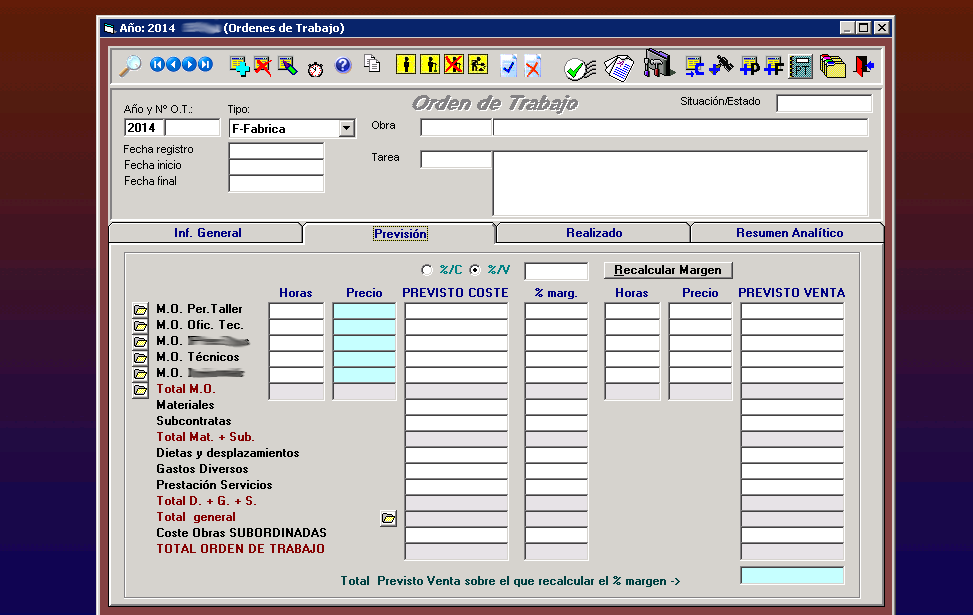The height and width of the screenshot is (615, 973).
Task: Open the Resumen Analítico tab
Action: (x=789, y=233)
